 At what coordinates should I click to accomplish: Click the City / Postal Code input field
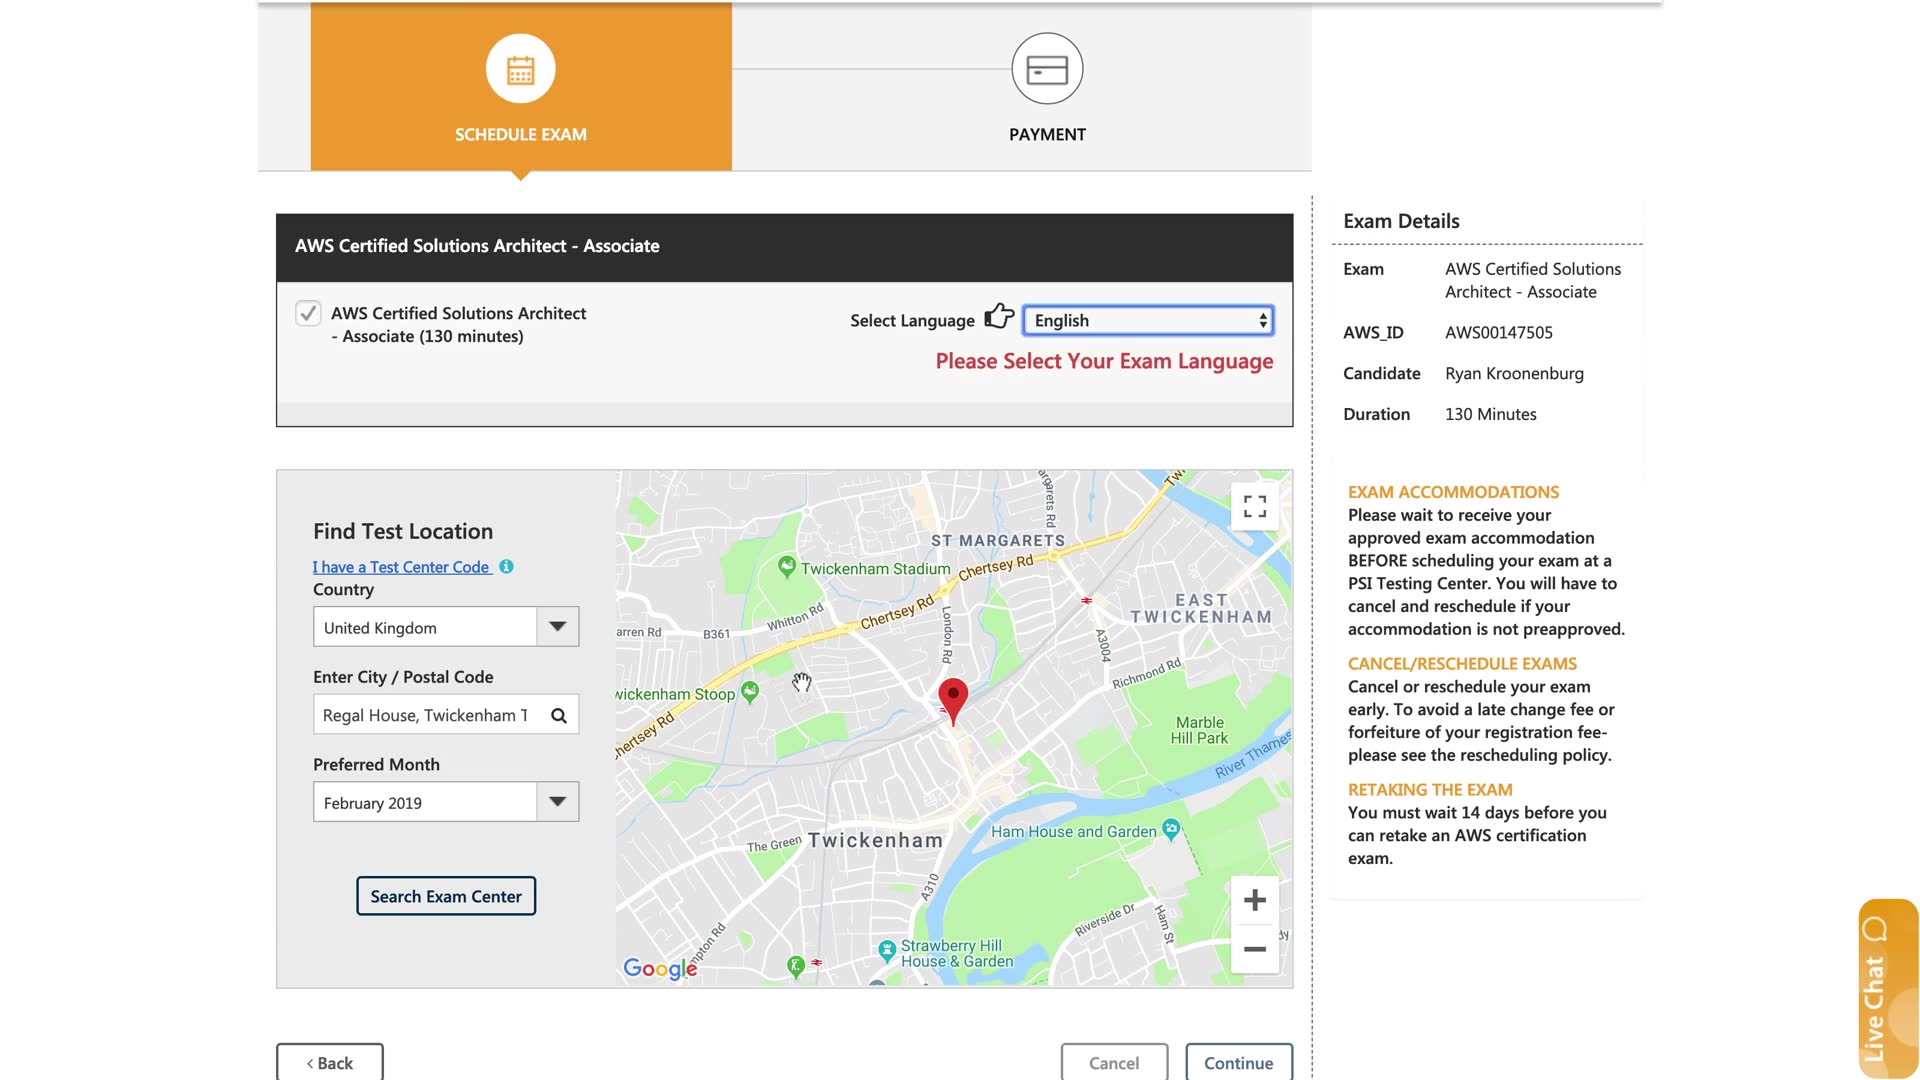click(x=426, y=716)
